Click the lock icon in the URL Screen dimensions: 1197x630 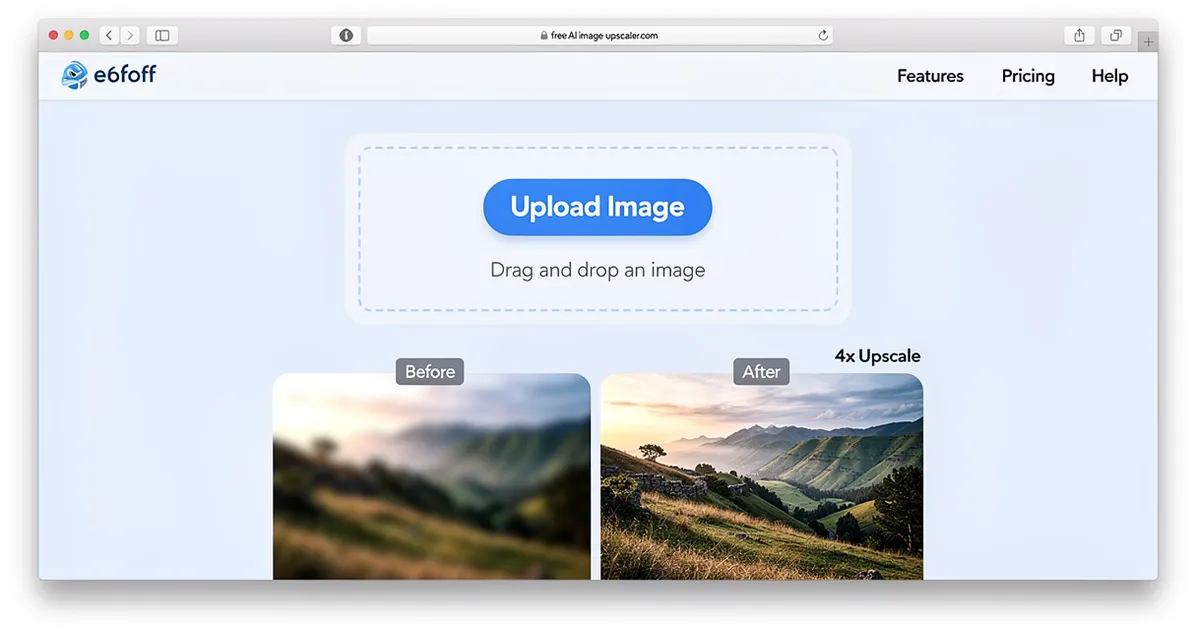tap(544, 35)
